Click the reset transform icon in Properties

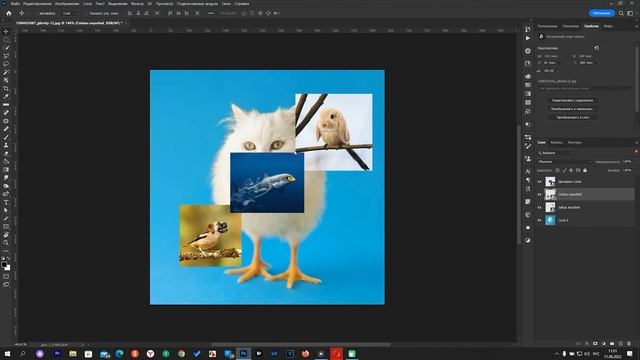tap(596, 48)
